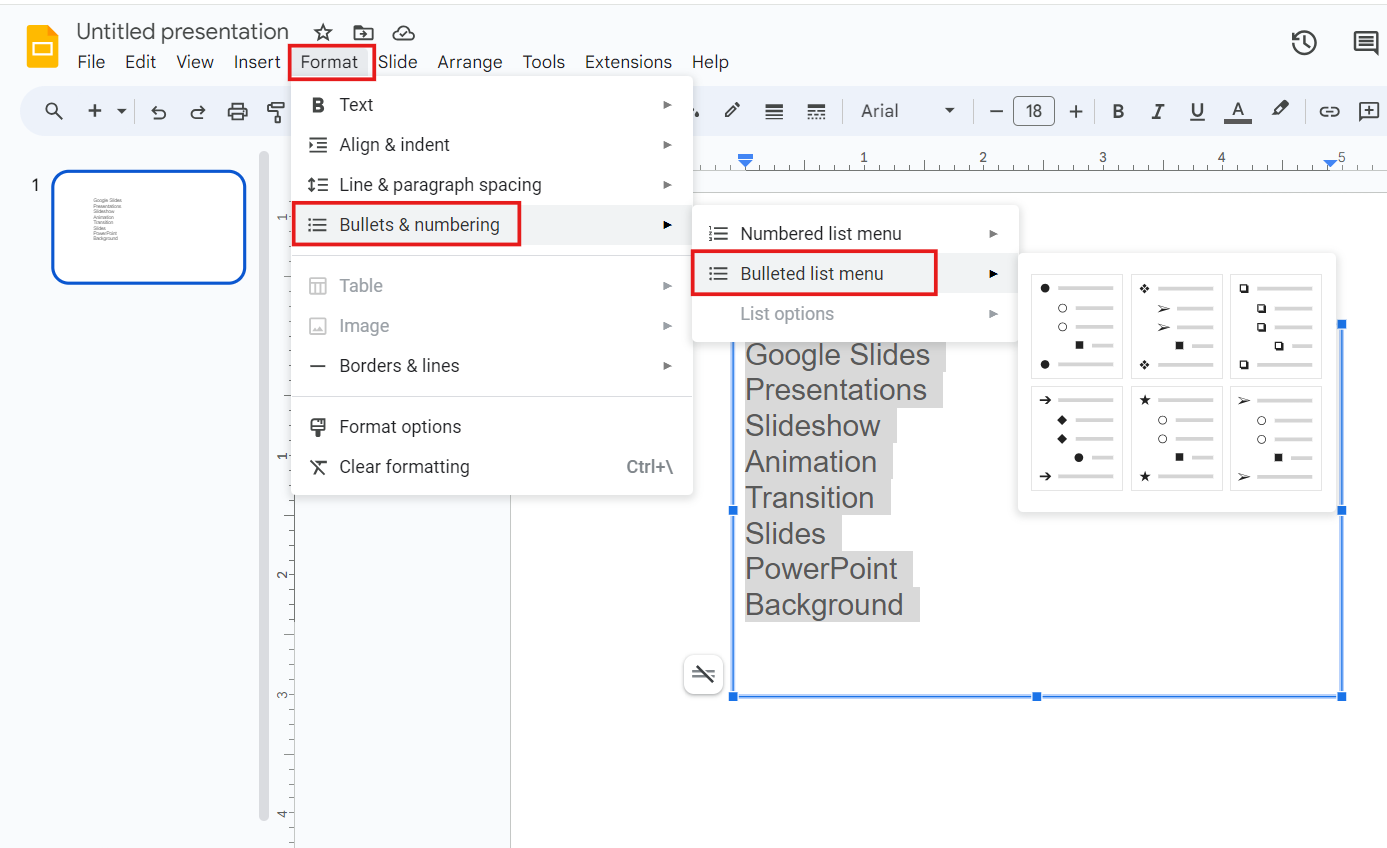The width and height of the screenshot is (1387, 848).
Task: Expand Align & indent submenu
Action: pyautogui.click(x=492, y=145)
